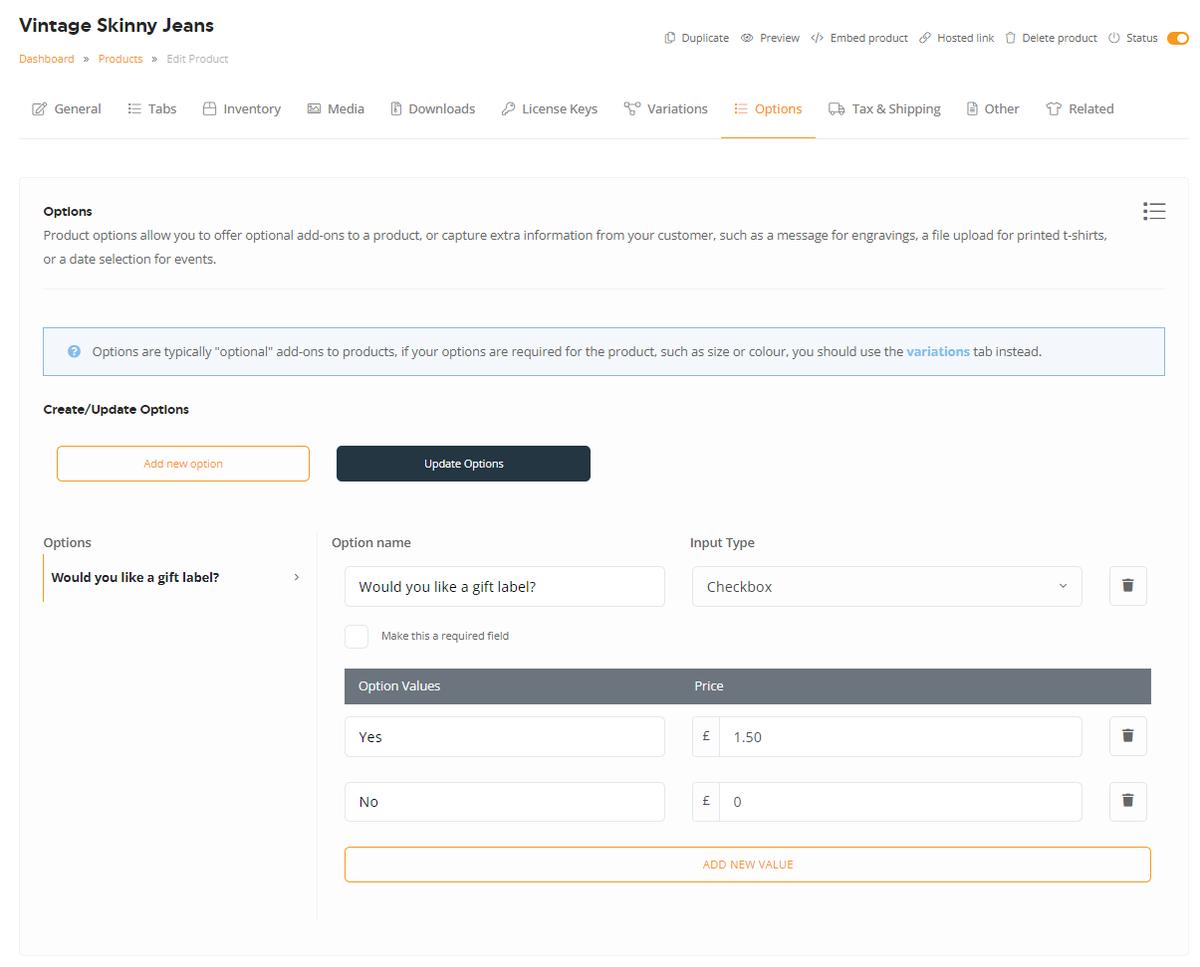
Task: Delete the gift label option via trash icon
Action: coord(1127,586)
